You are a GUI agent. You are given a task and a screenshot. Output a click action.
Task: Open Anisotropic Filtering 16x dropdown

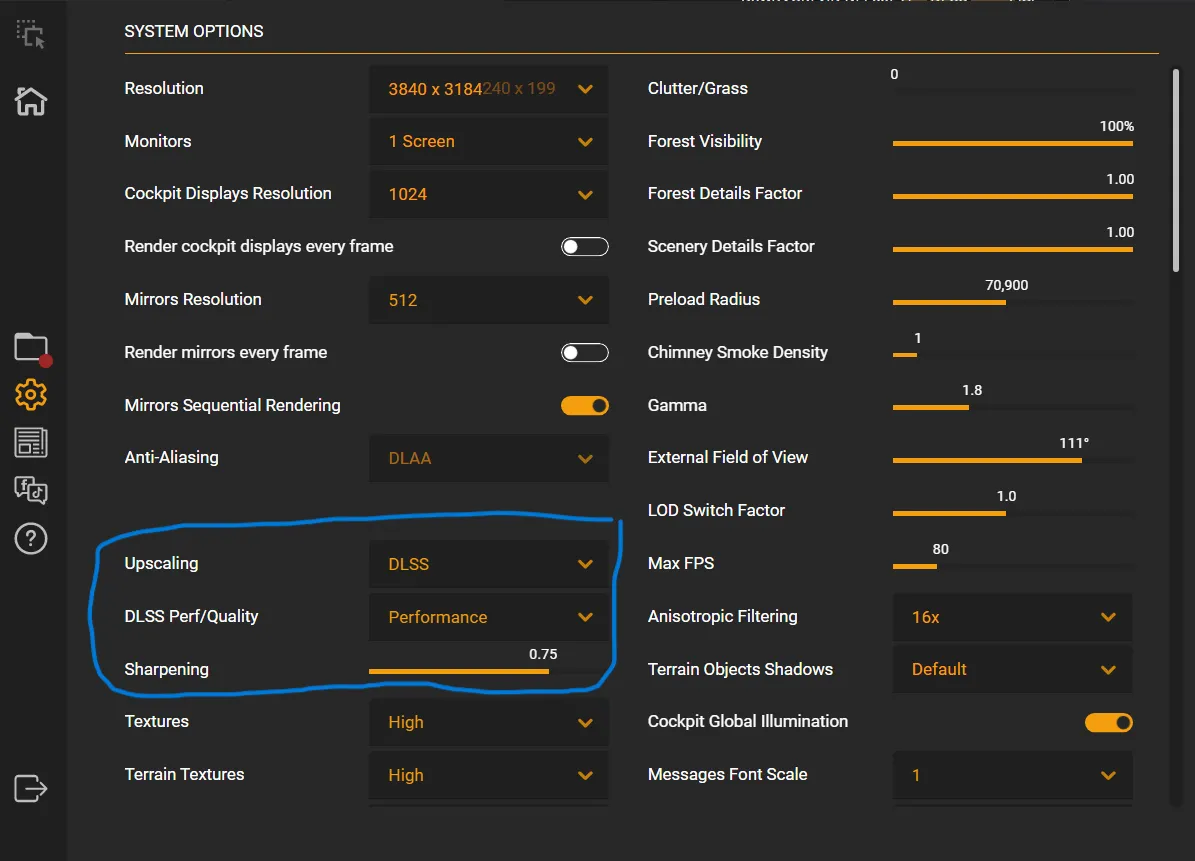point(1012,617)
